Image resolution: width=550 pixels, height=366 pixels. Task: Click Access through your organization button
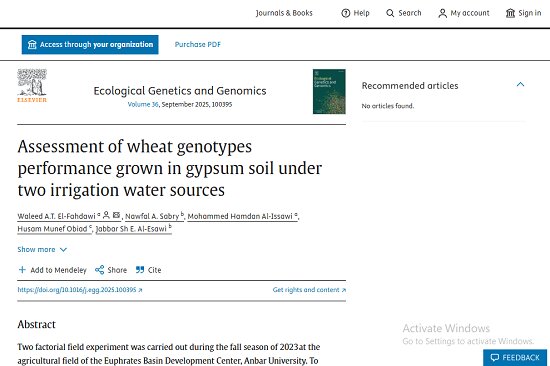(x=90, y=45)
